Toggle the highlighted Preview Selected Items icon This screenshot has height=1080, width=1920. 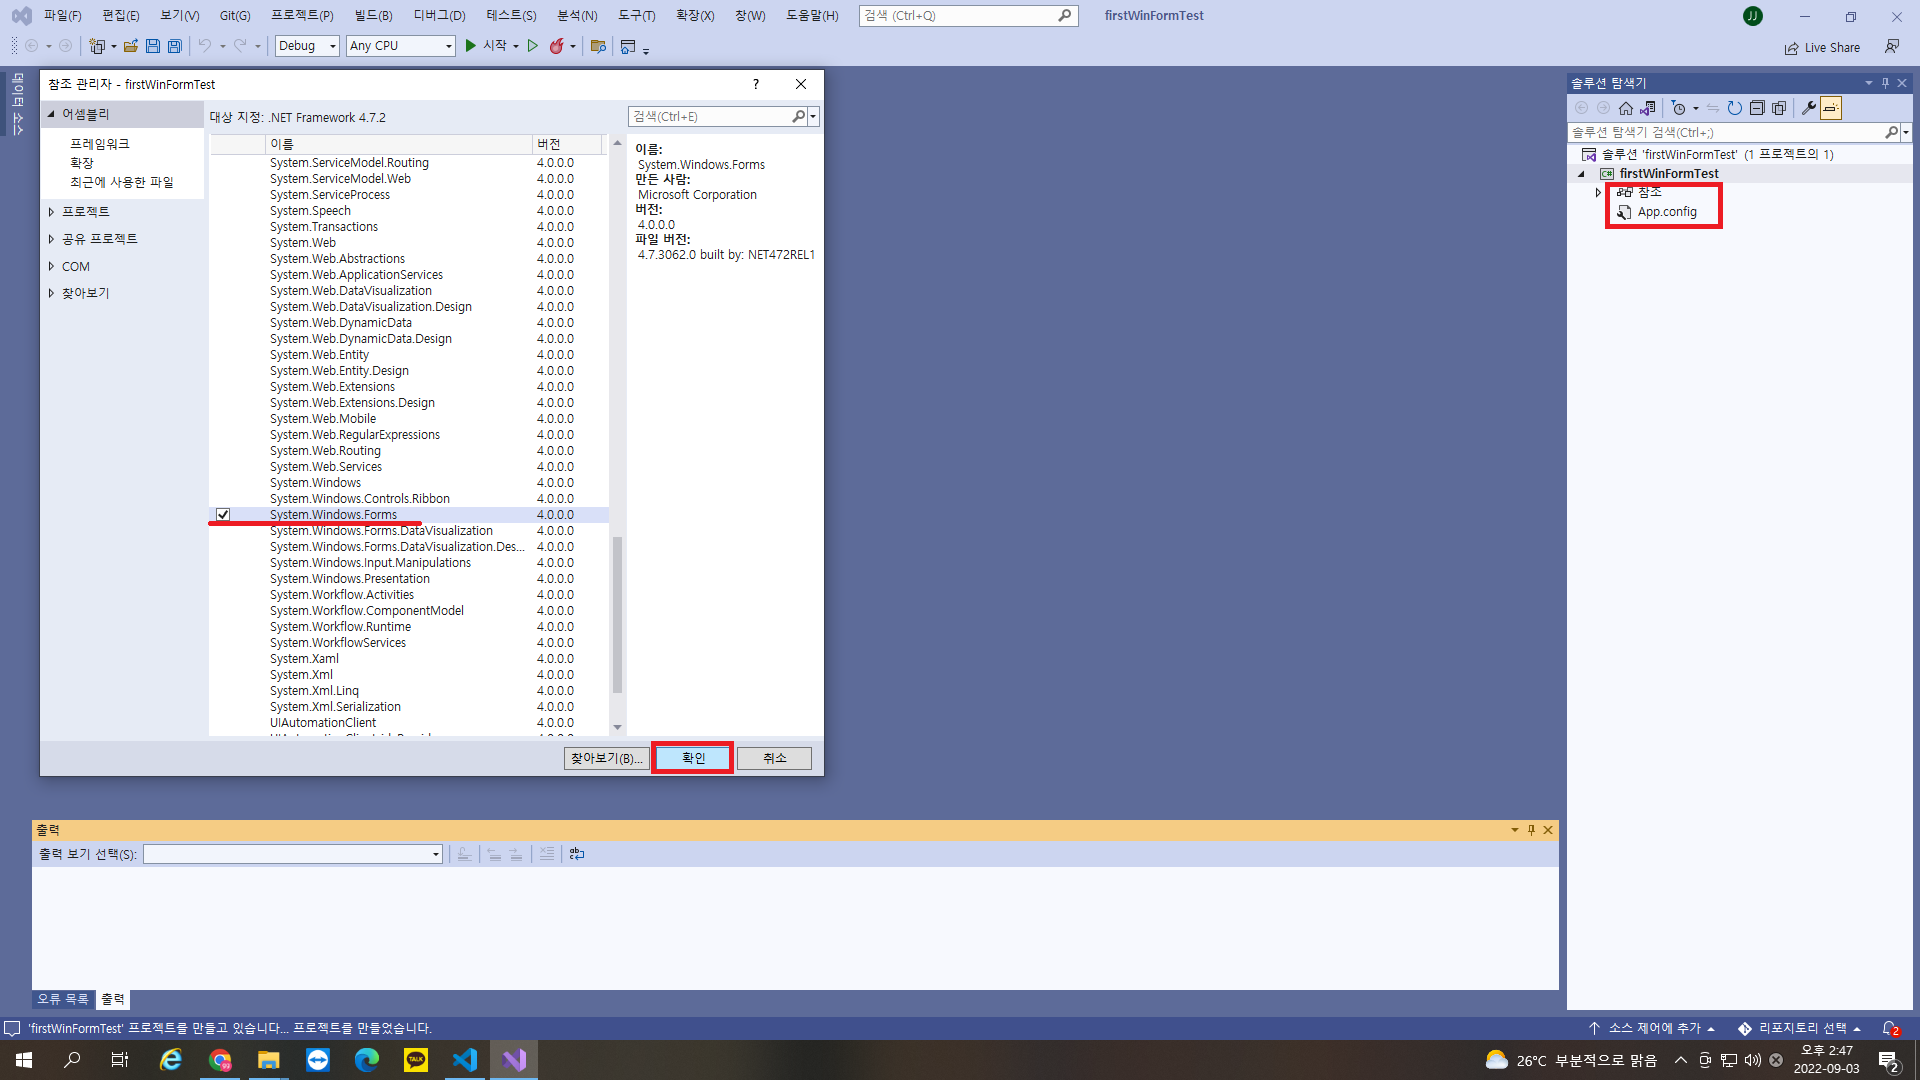tap(1831, 108)
